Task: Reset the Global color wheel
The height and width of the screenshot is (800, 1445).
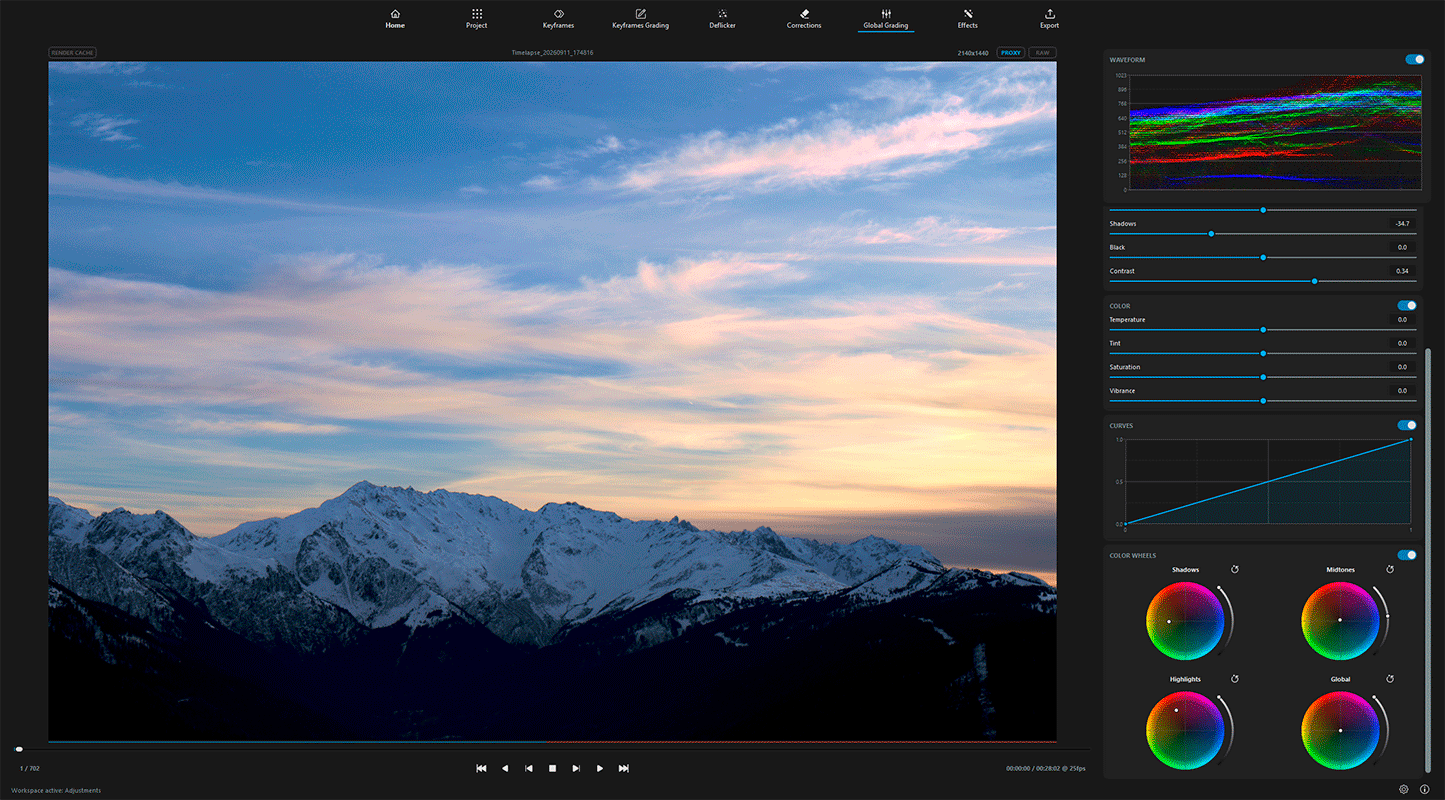Action: (1390, 679)
